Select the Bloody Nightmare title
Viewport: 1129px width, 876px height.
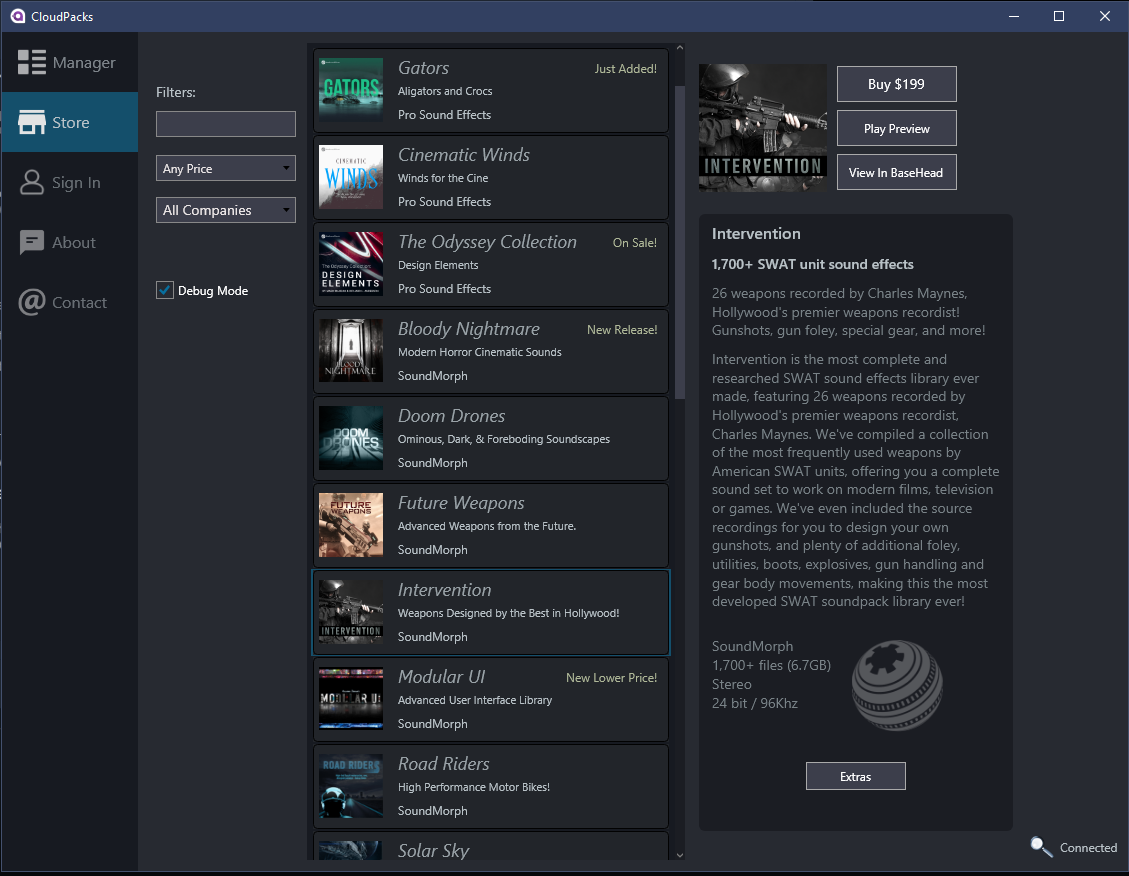469,329
